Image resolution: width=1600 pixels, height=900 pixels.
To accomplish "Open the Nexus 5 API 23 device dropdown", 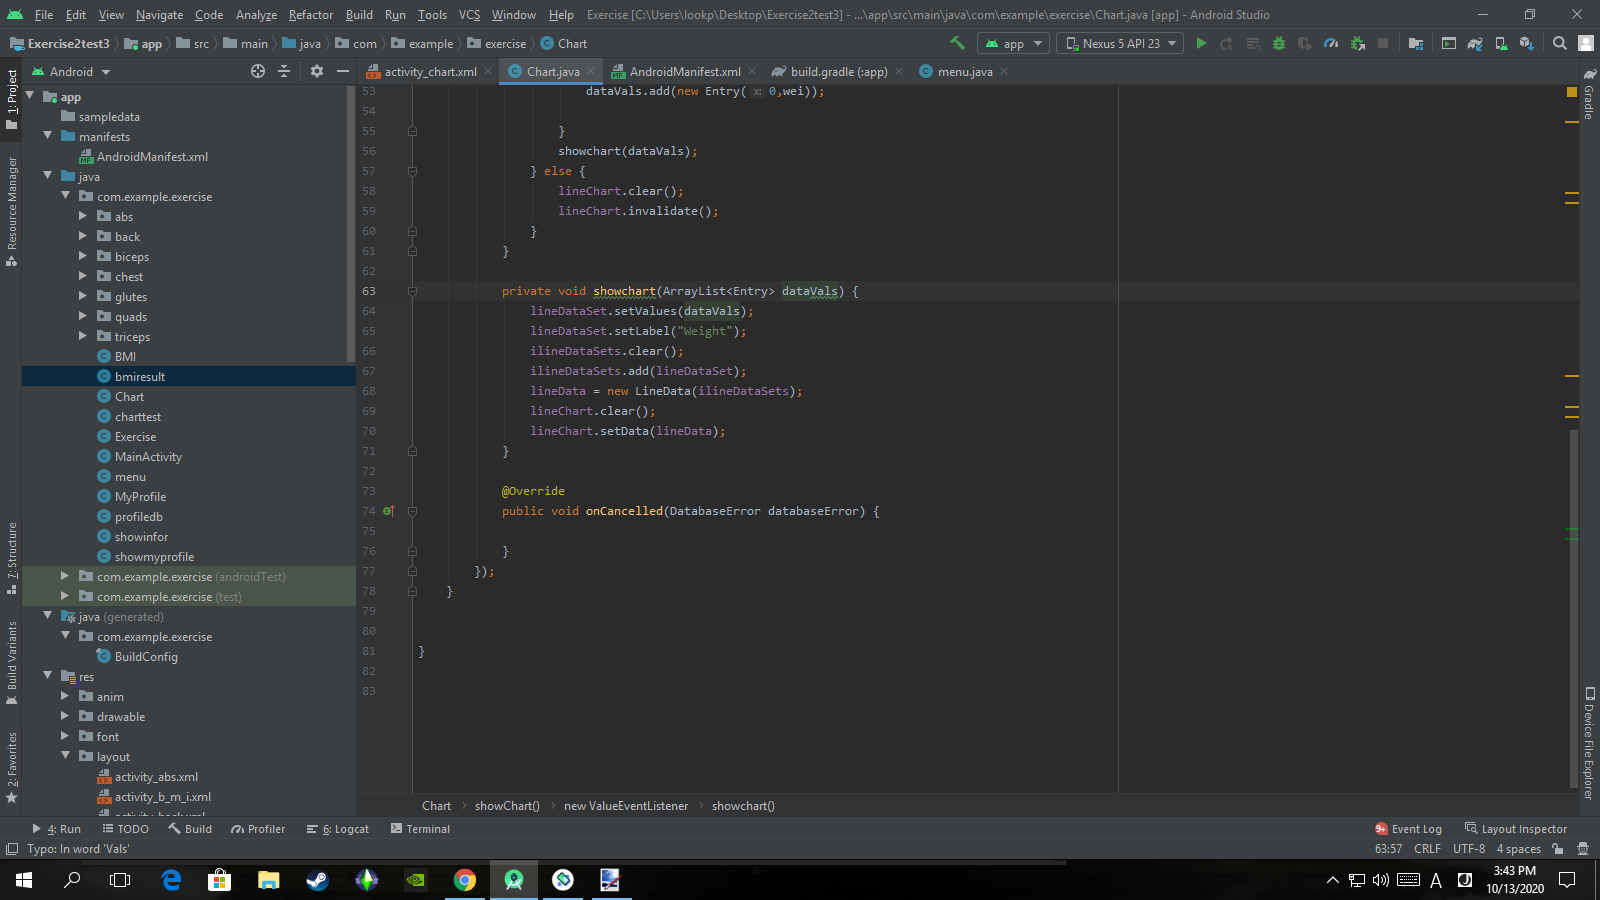I will point(1120,43).
